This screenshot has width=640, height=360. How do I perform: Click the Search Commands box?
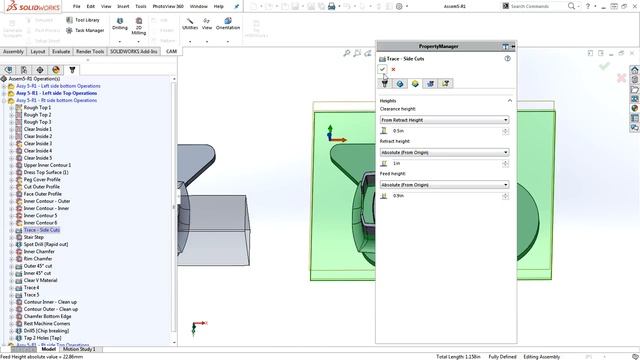pyautogui.click(x=535, y=6)
